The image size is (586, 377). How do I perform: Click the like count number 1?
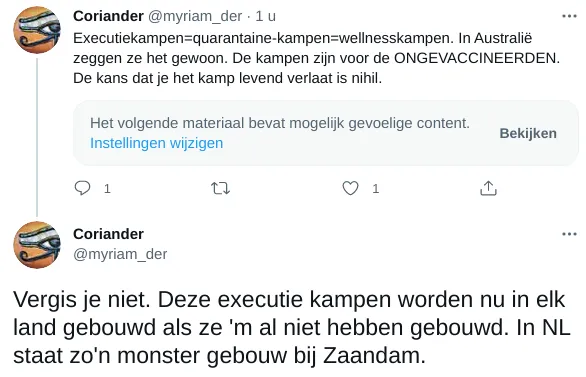(376, 189)
